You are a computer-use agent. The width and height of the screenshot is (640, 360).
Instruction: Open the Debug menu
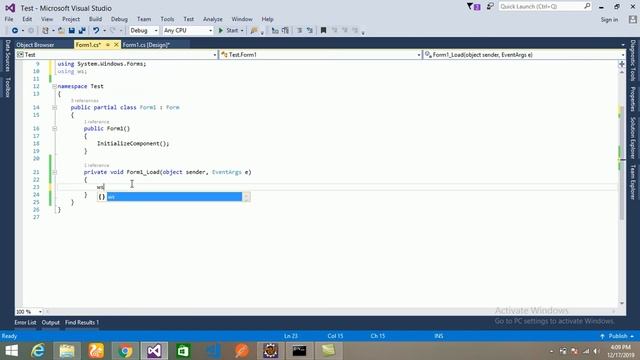[119, 19]
